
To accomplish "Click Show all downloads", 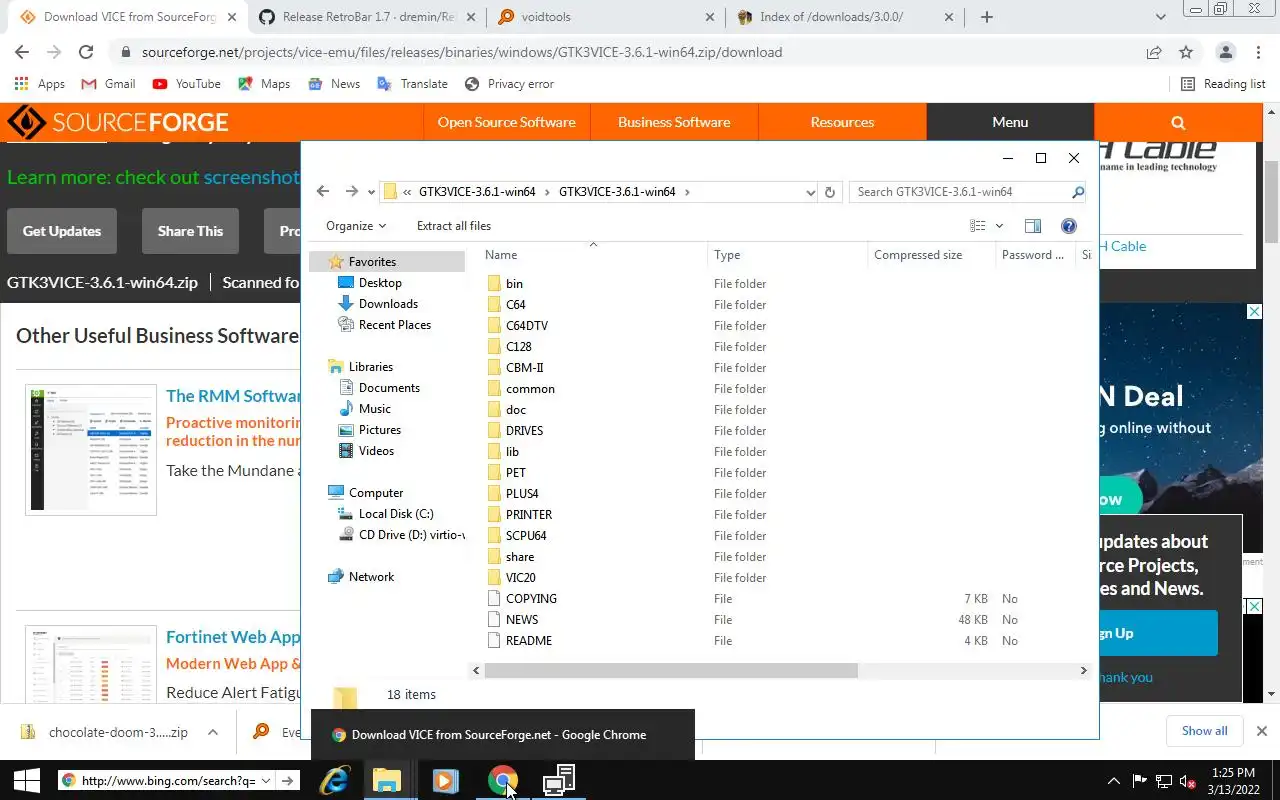I will (1204, 731).
